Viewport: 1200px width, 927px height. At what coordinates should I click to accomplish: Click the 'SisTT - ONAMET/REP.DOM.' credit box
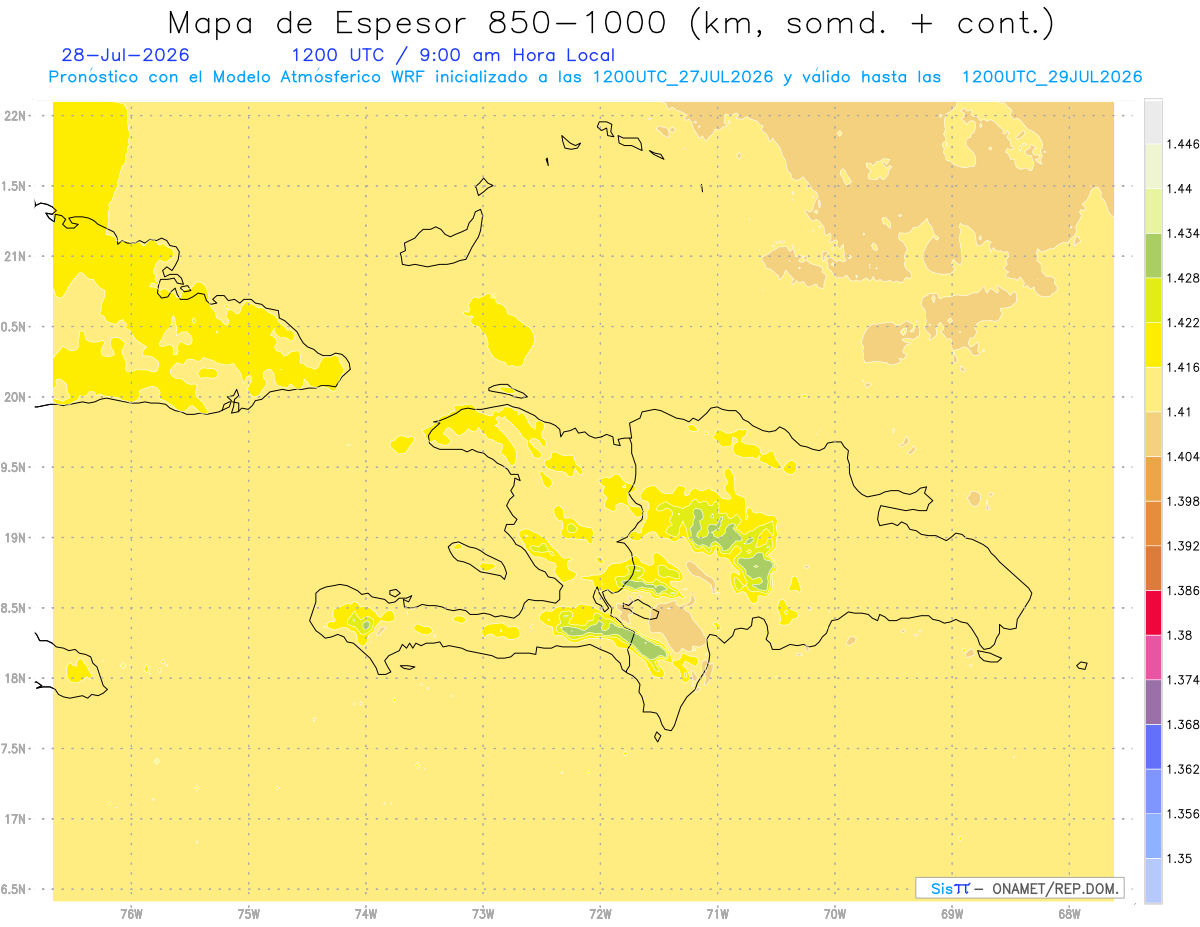[x=1020, y=888]
